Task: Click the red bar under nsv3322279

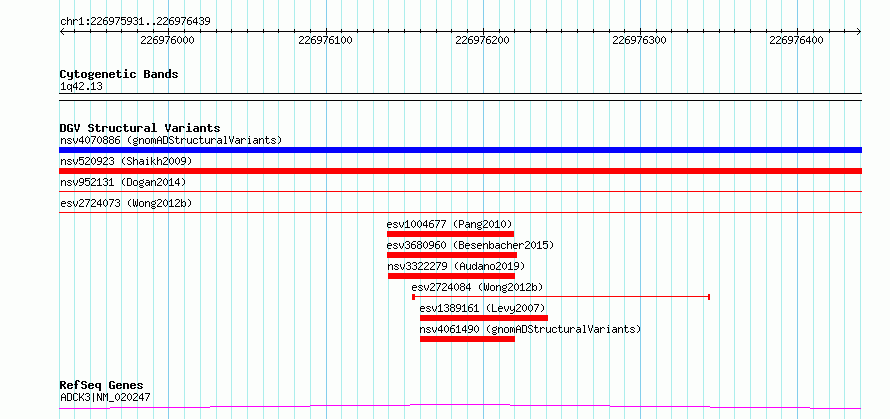Action: pos(451,276)
